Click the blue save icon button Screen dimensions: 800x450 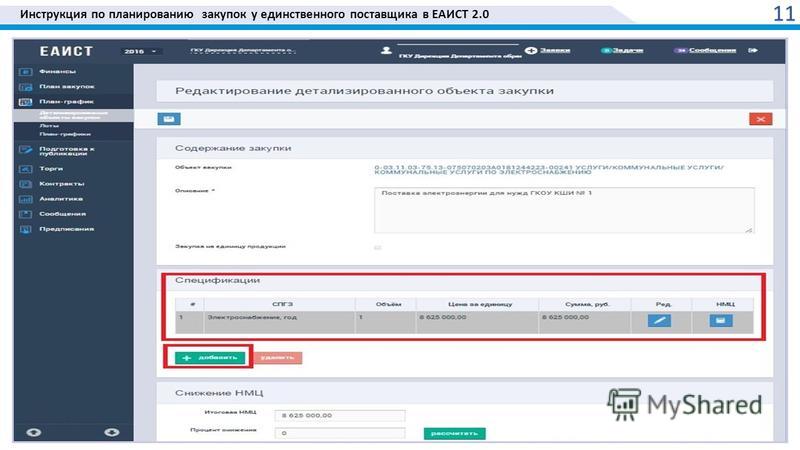tap(169, 119)
